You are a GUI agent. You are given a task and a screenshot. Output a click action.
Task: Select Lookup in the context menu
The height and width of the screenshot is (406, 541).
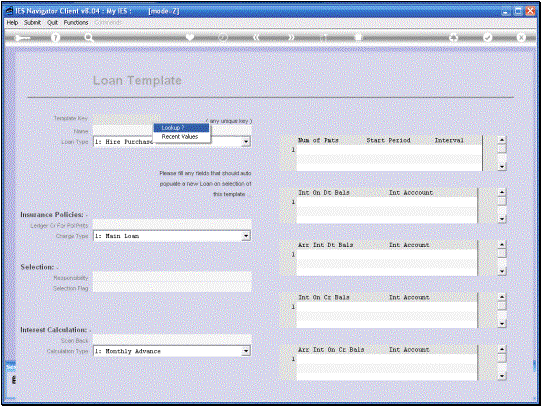tap(181, 128)
